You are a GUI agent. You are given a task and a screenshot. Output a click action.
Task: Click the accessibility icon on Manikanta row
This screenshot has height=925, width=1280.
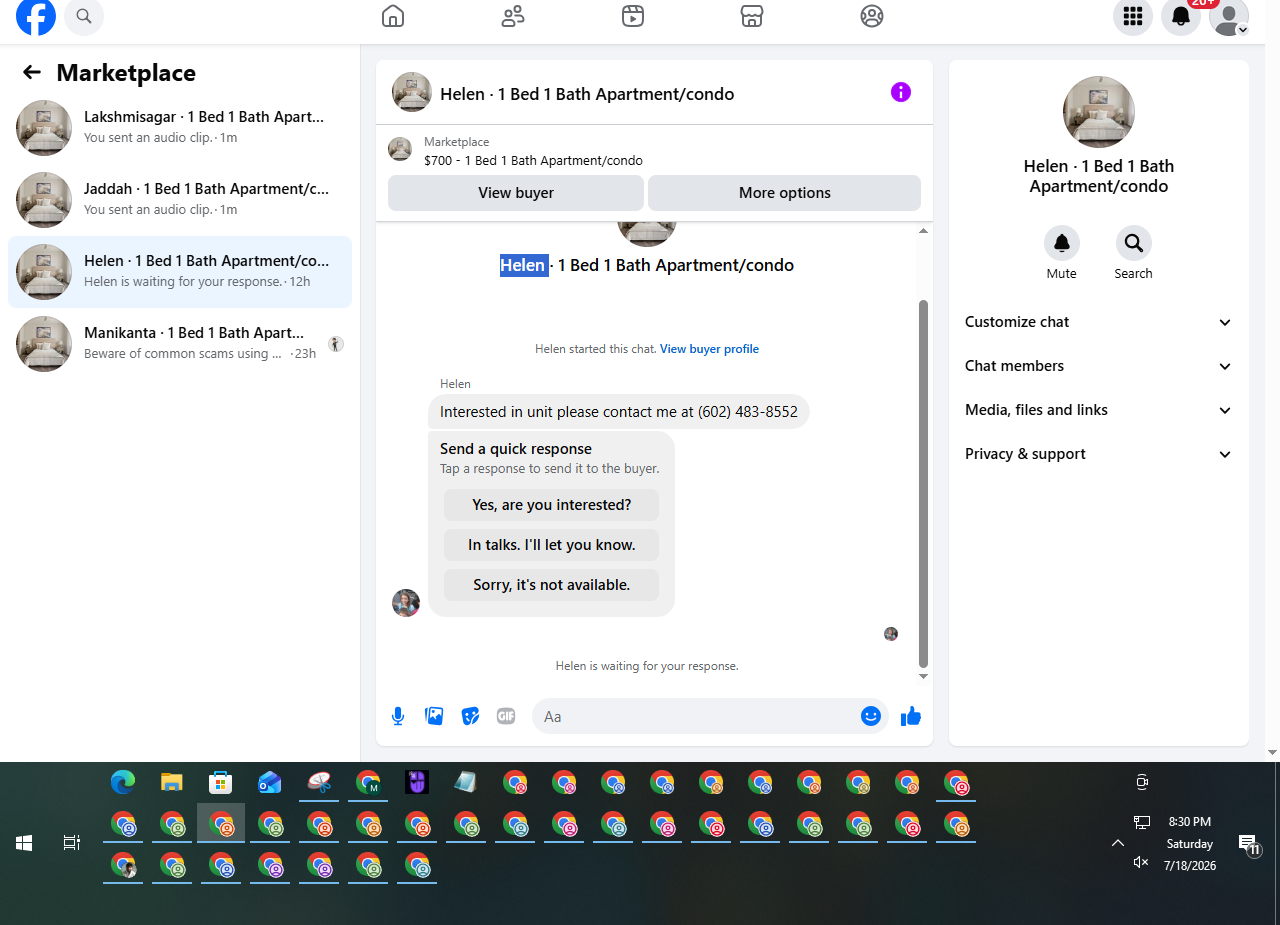[x=336, y=344]
